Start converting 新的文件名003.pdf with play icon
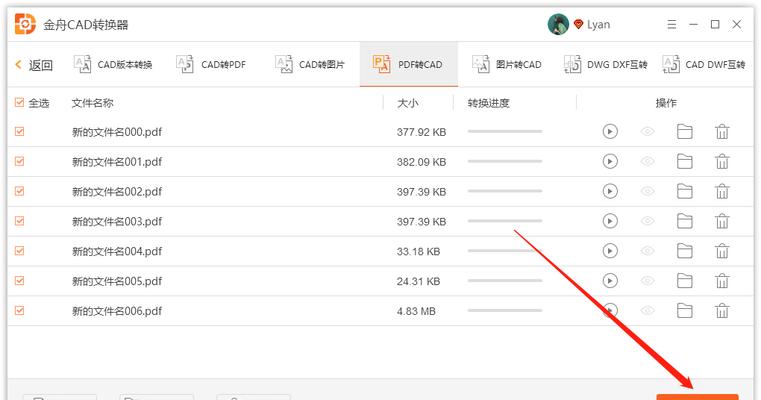Viewport: 761px width, 400px height. pyautogui.click(x=610, y=221)
